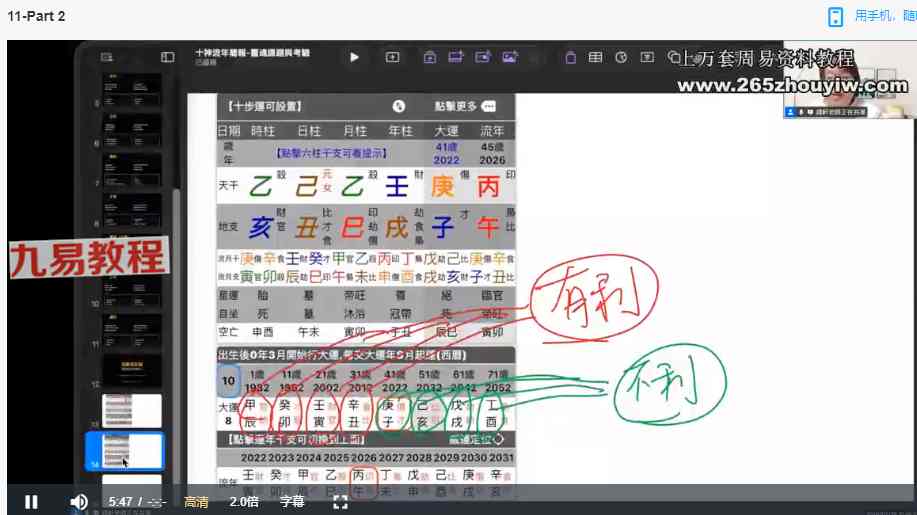The width and height of the screenshot is (917, 515).
Task: Mute the video volume
Action: pyautogui.click(x=78, y=502)
